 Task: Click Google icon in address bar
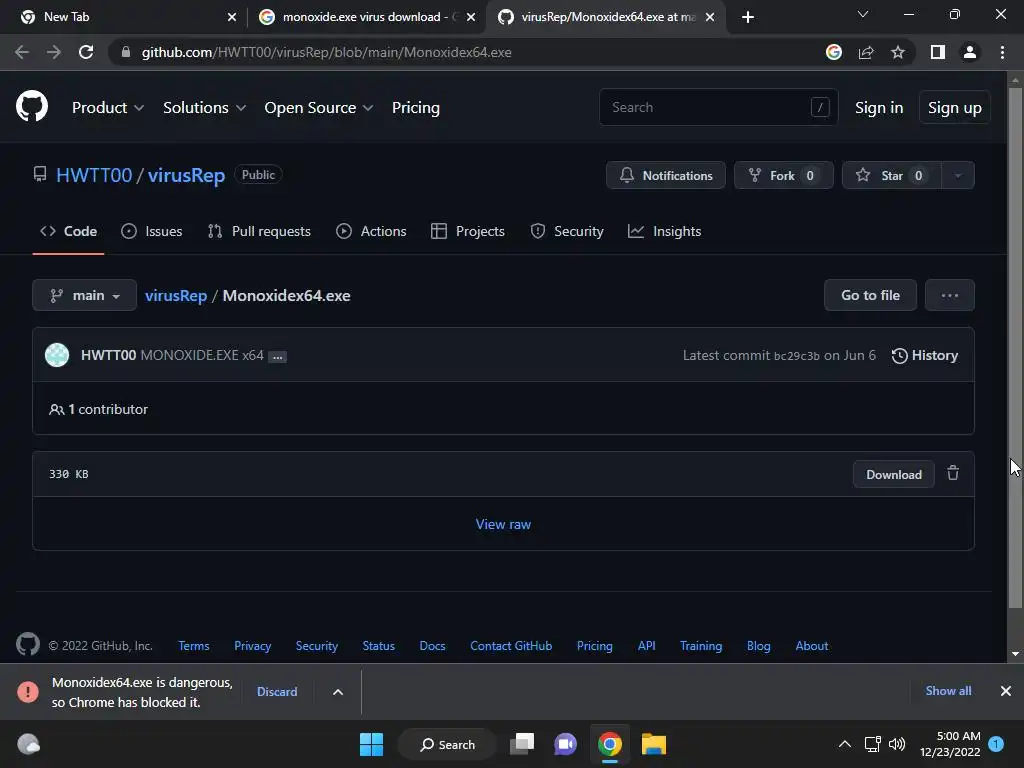[x=834, y=52]
